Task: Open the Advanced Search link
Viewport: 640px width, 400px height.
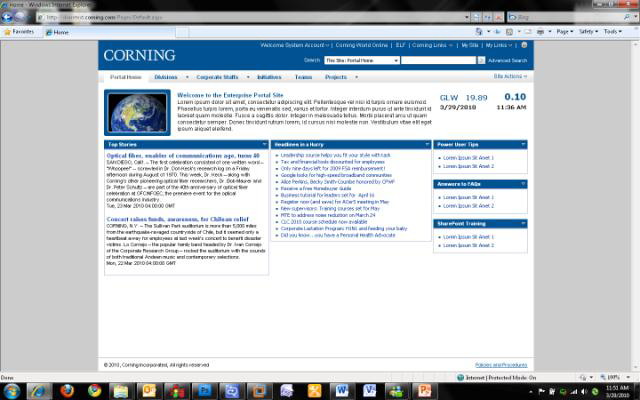Action: coord(507,60)
